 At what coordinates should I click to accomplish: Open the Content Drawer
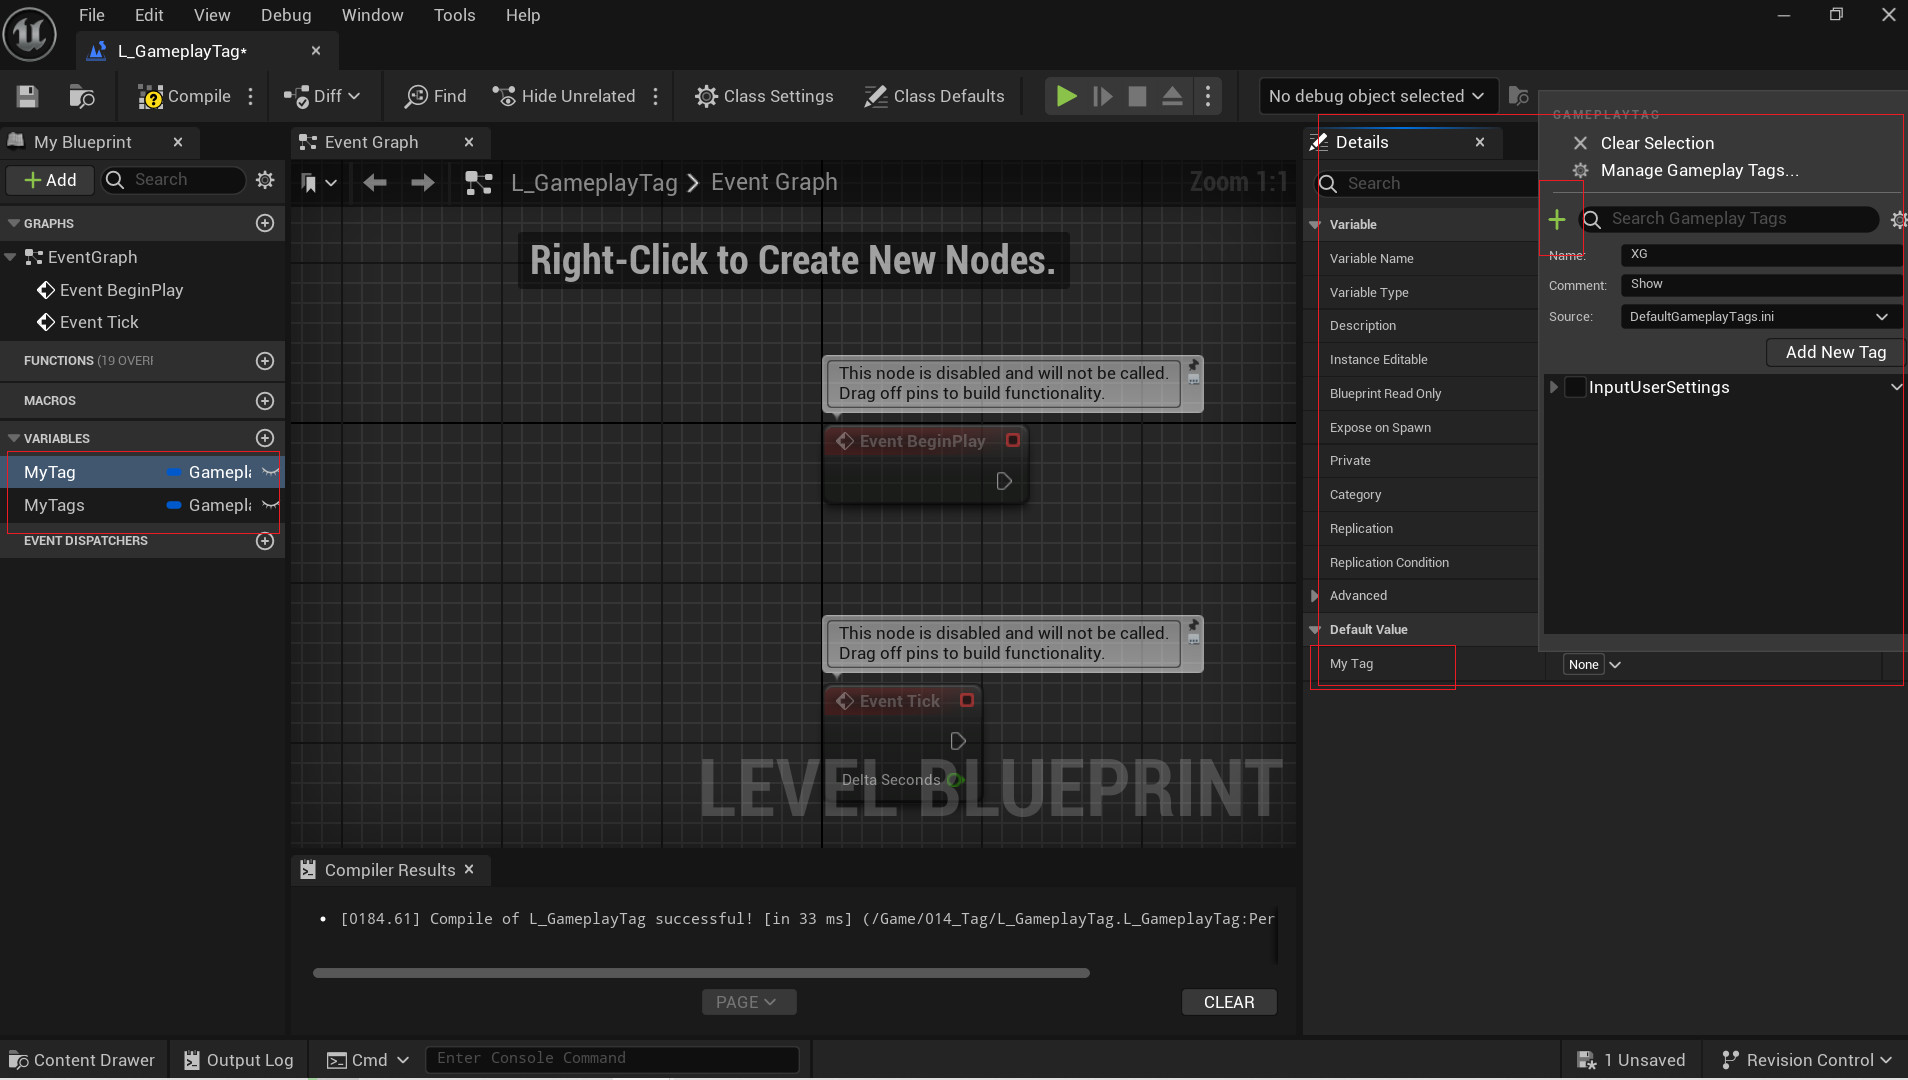(x=82, y=1060)
